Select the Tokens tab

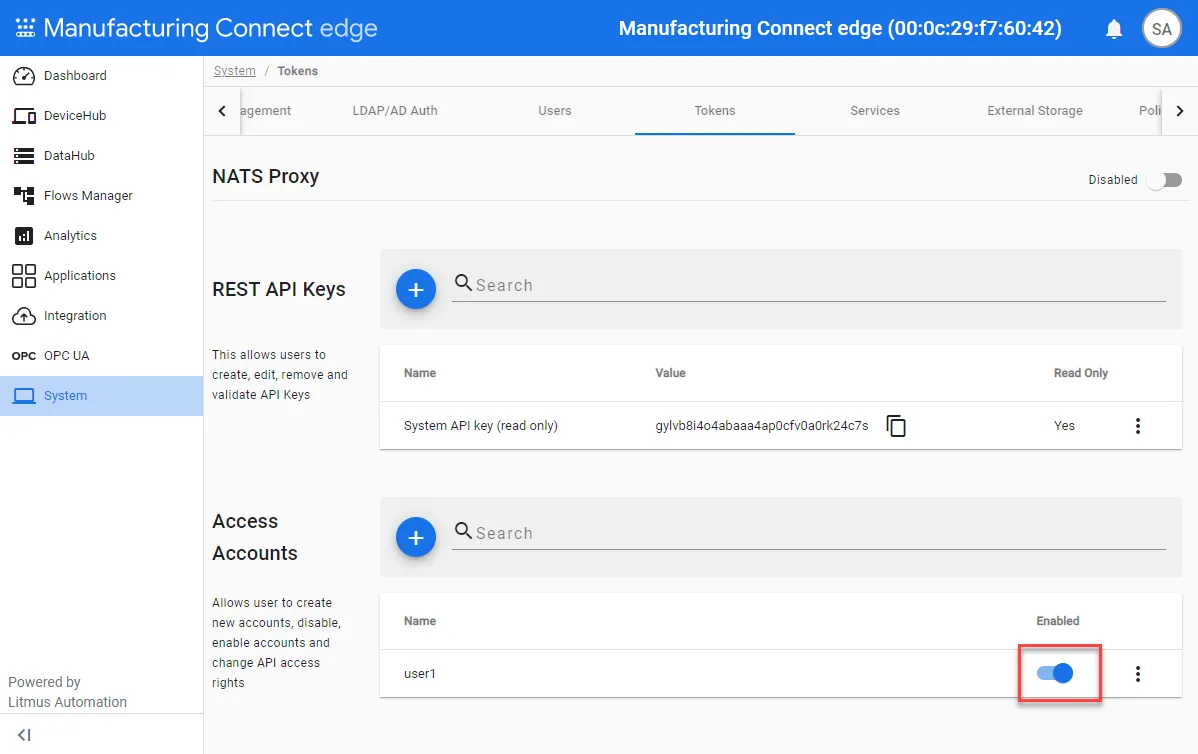(714, 111)
